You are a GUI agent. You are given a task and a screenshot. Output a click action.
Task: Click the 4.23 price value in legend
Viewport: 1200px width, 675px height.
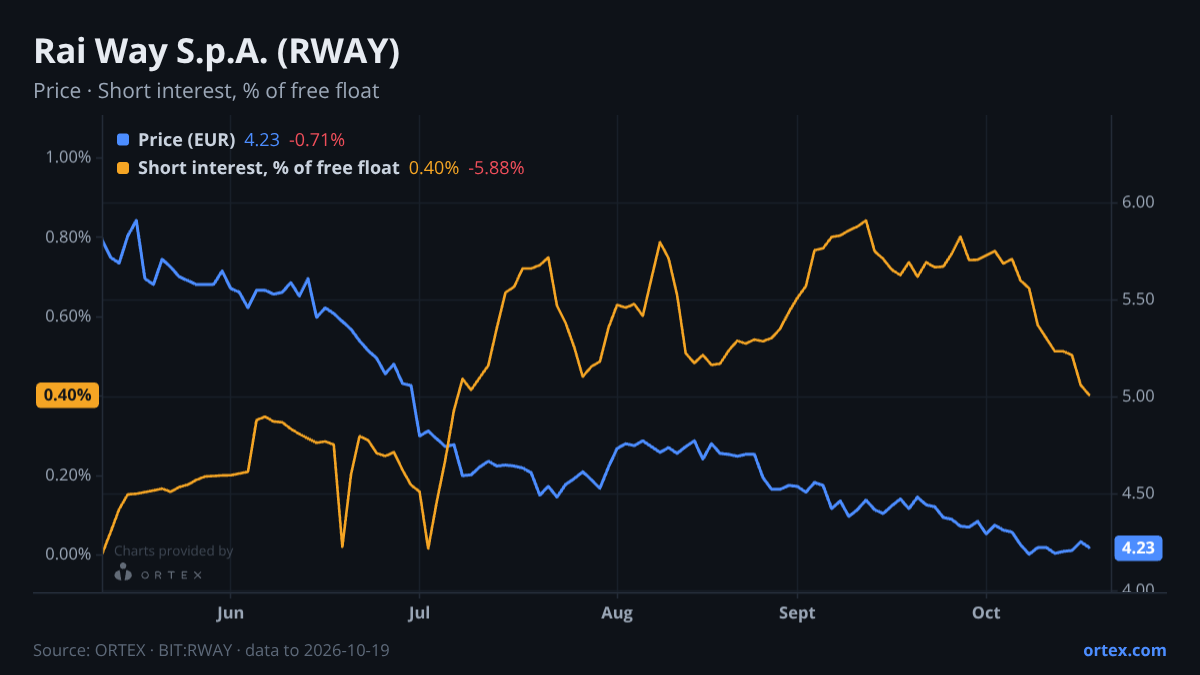click(x=262, y=140)
